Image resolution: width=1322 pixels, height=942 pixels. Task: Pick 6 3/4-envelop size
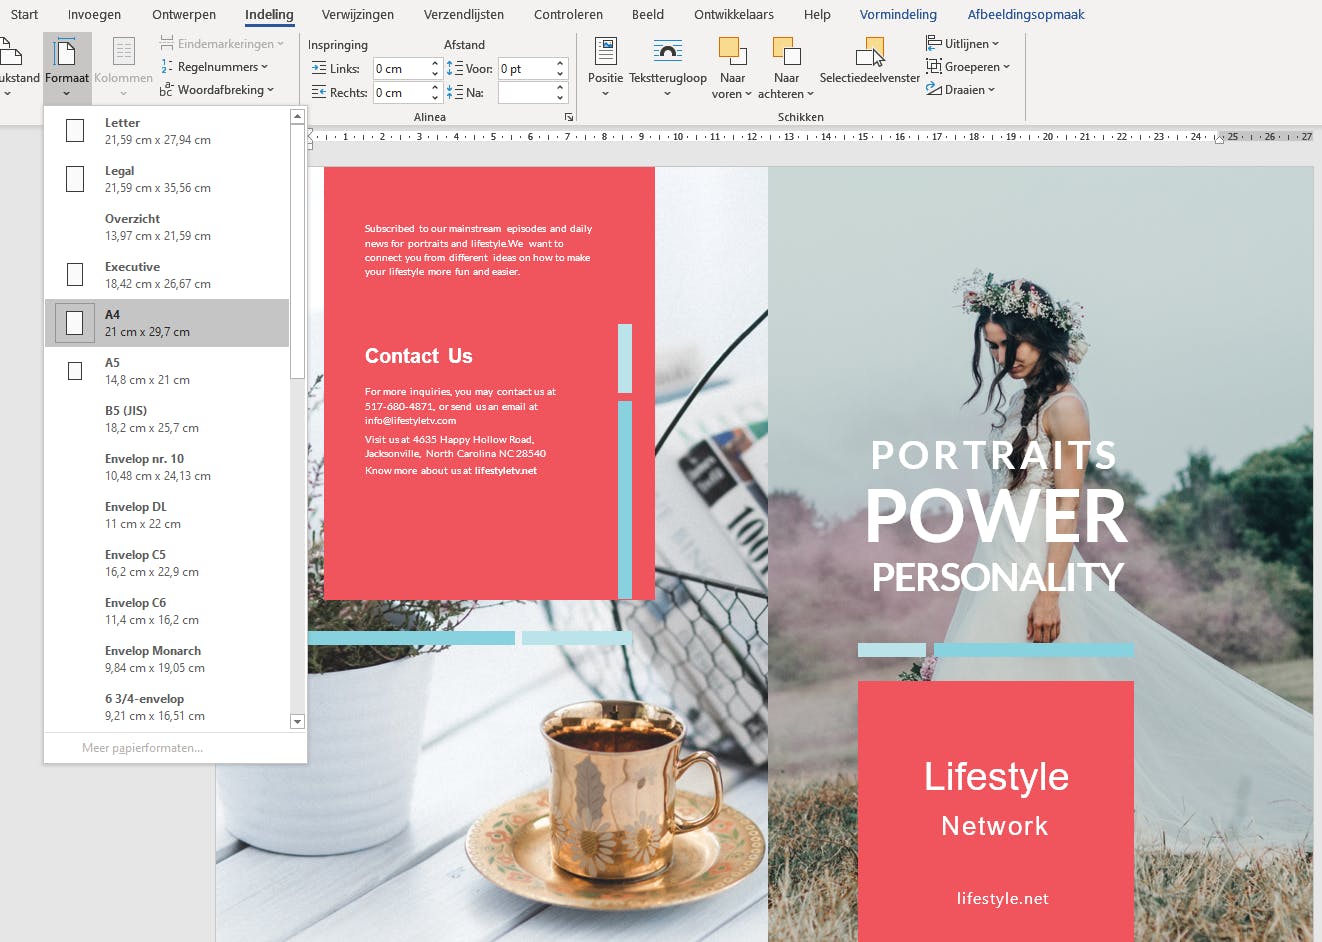pyautogui.click(x=167, y=707)
